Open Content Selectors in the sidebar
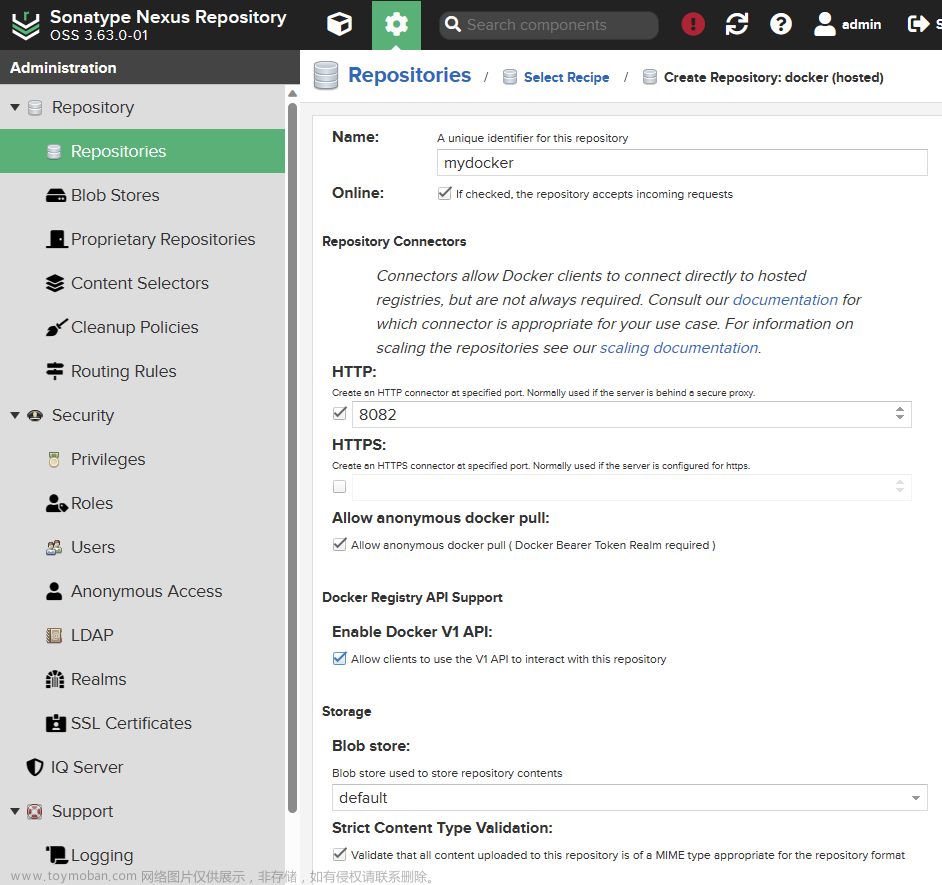 (142, 283)
